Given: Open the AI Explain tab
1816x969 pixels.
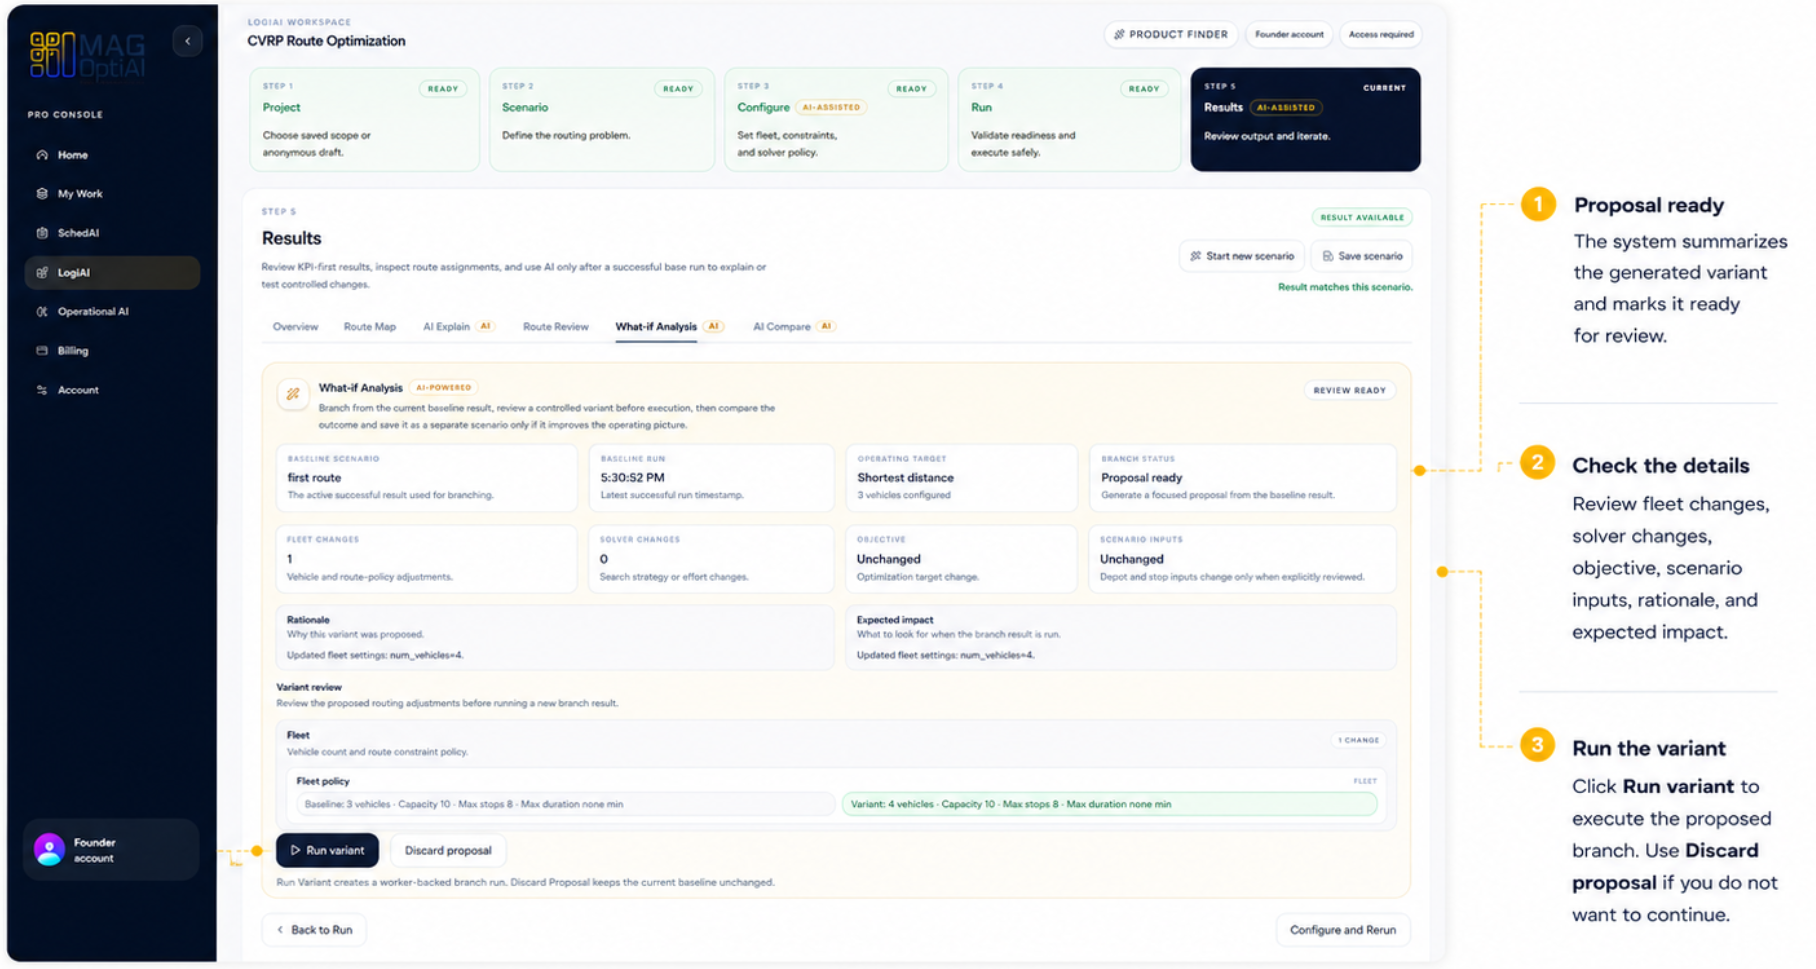Looking at the screenshot, I should tap(458, 327).
